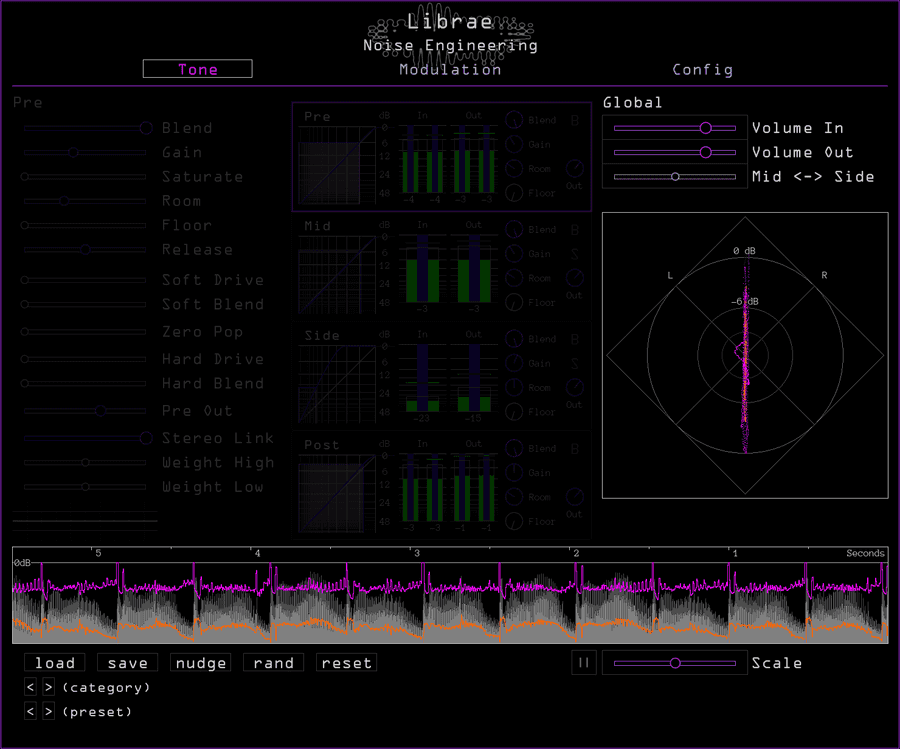Viewport: 900px width, 749px height.
Task: Pause the scrolling waveform display
Action: [x=584, y=663]
